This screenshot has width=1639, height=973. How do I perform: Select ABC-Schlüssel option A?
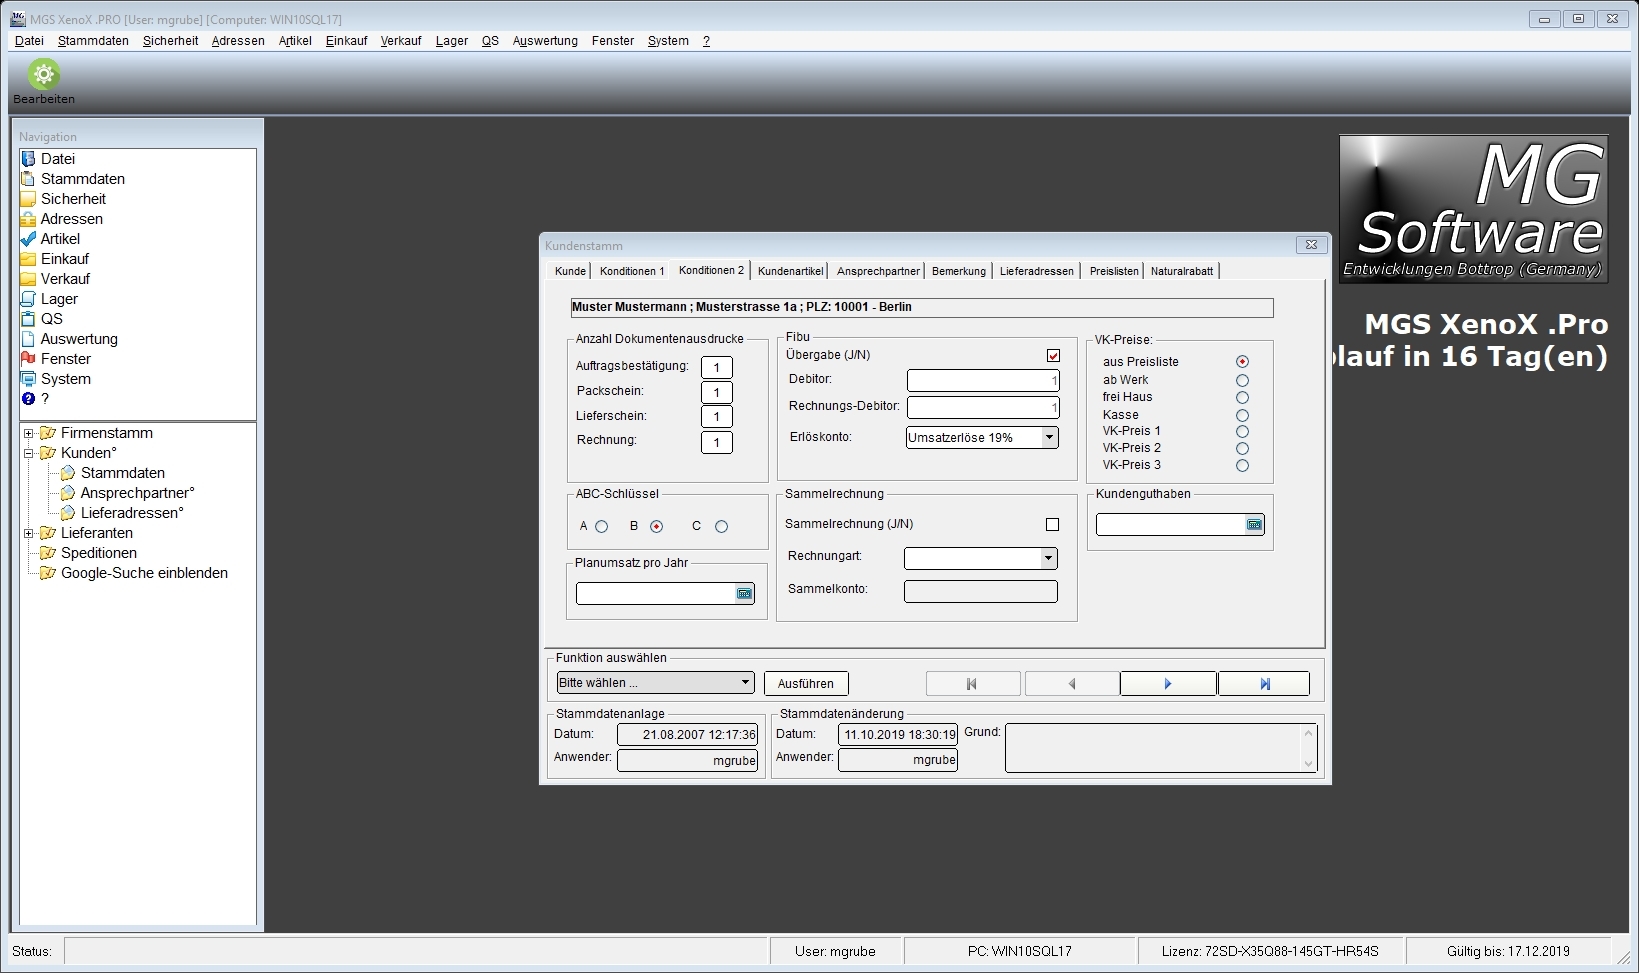[601, 527]
